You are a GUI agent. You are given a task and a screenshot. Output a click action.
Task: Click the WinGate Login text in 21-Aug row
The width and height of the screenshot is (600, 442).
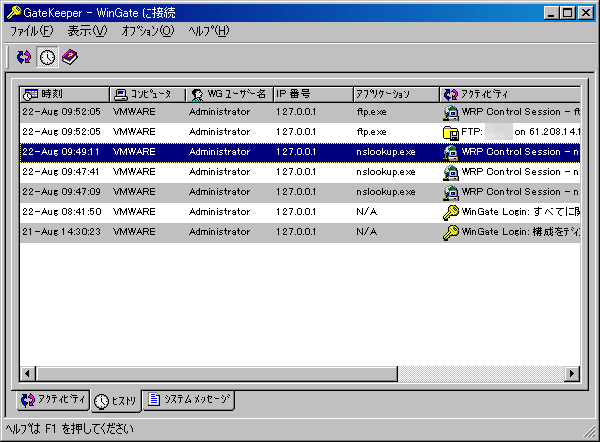[521, 232]
